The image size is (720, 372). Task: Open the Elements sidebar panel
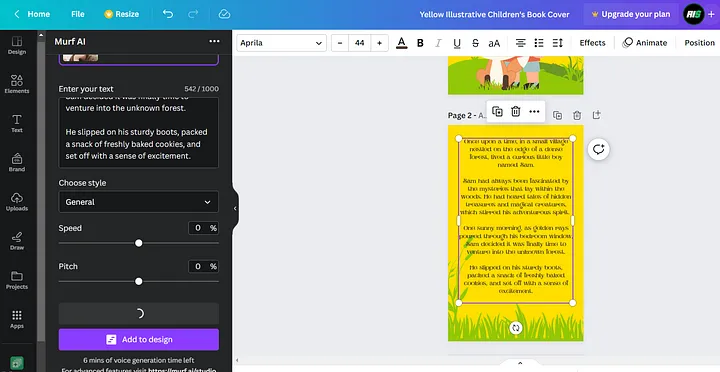17,84
